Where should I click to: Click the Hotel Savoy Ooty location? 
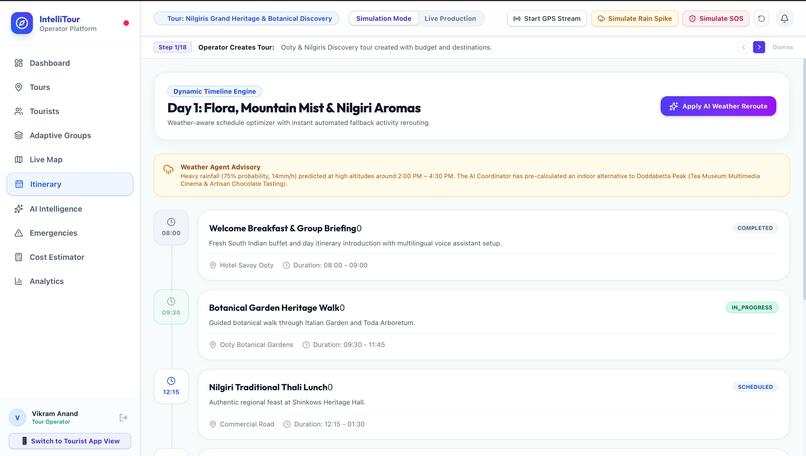tap(242, 265)
